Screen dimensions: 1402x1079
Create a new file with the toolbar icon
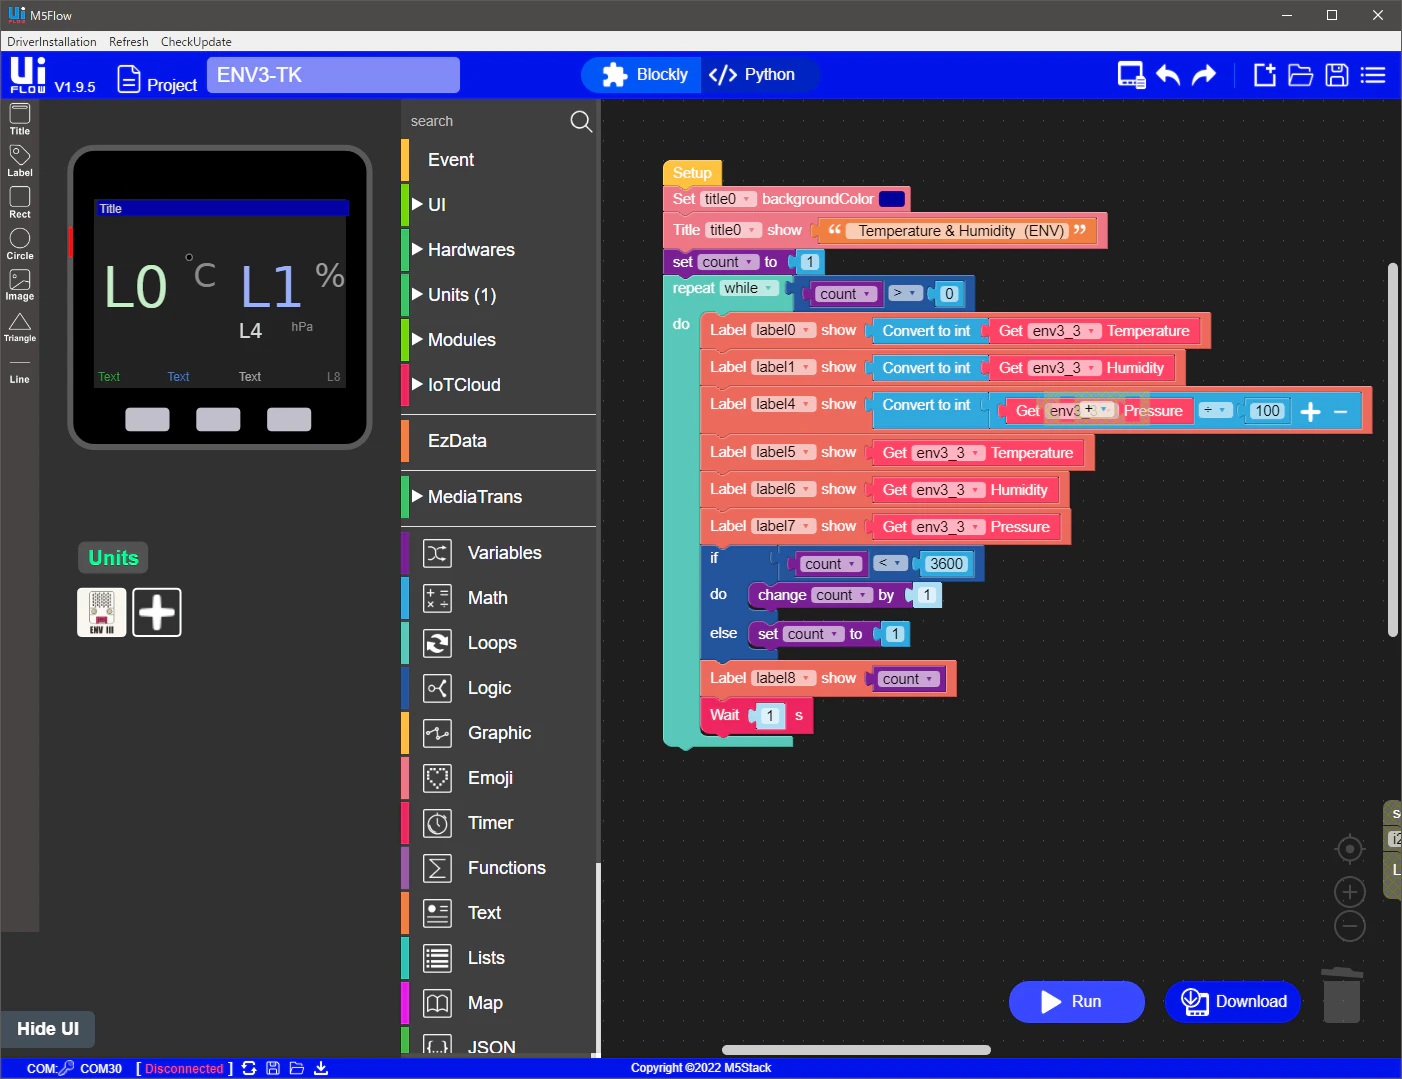1265,75
